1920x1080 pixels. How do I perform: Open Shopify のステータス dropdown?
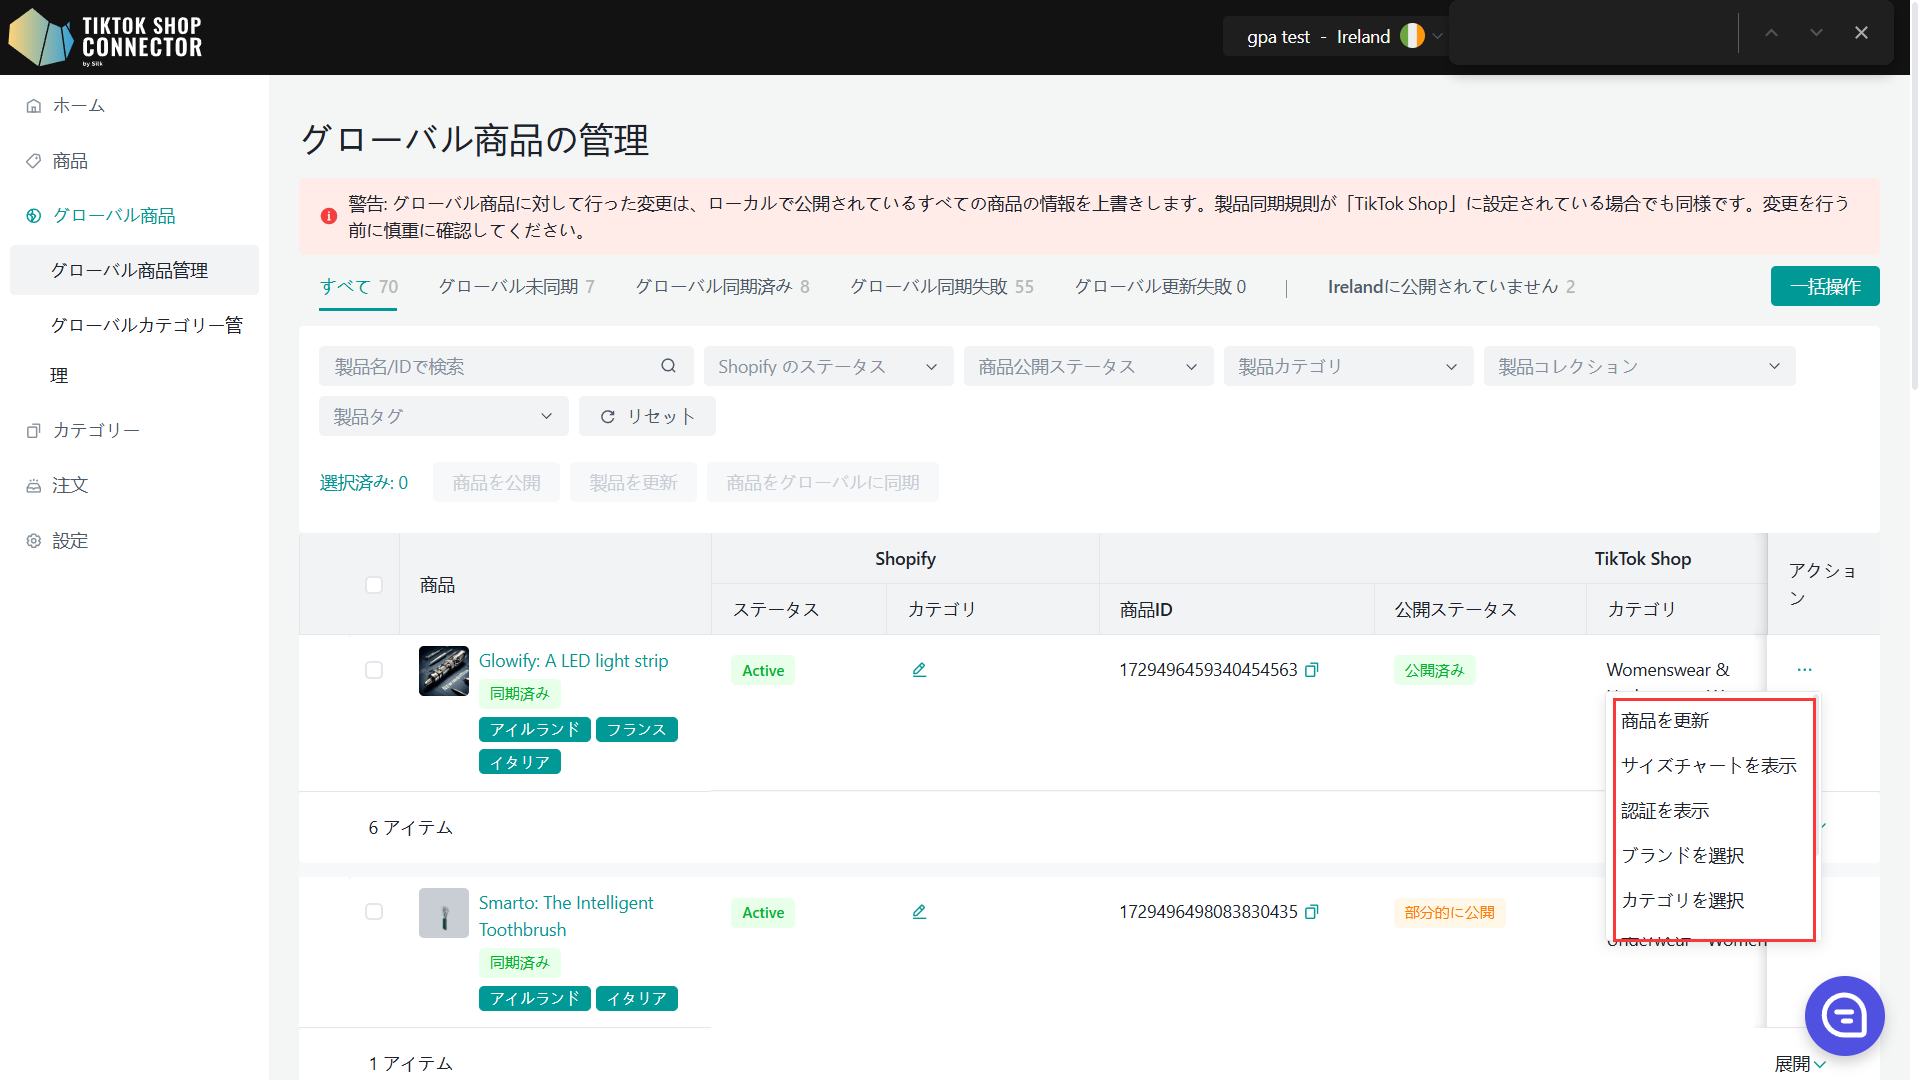click(828, 366)
